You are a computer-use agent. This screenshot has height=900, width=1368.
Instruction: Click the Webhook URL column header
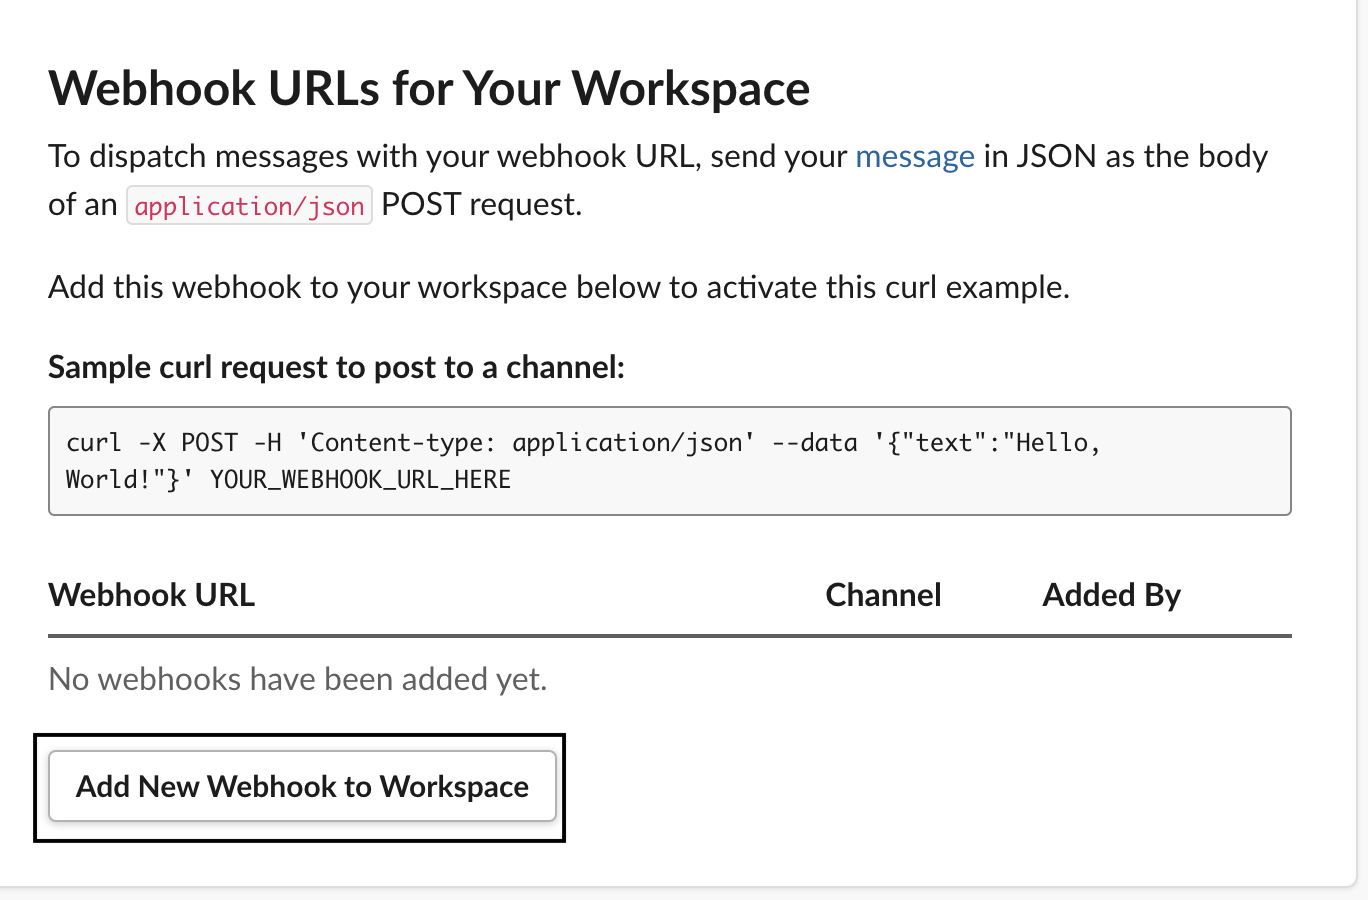click(x=152, y=595)
